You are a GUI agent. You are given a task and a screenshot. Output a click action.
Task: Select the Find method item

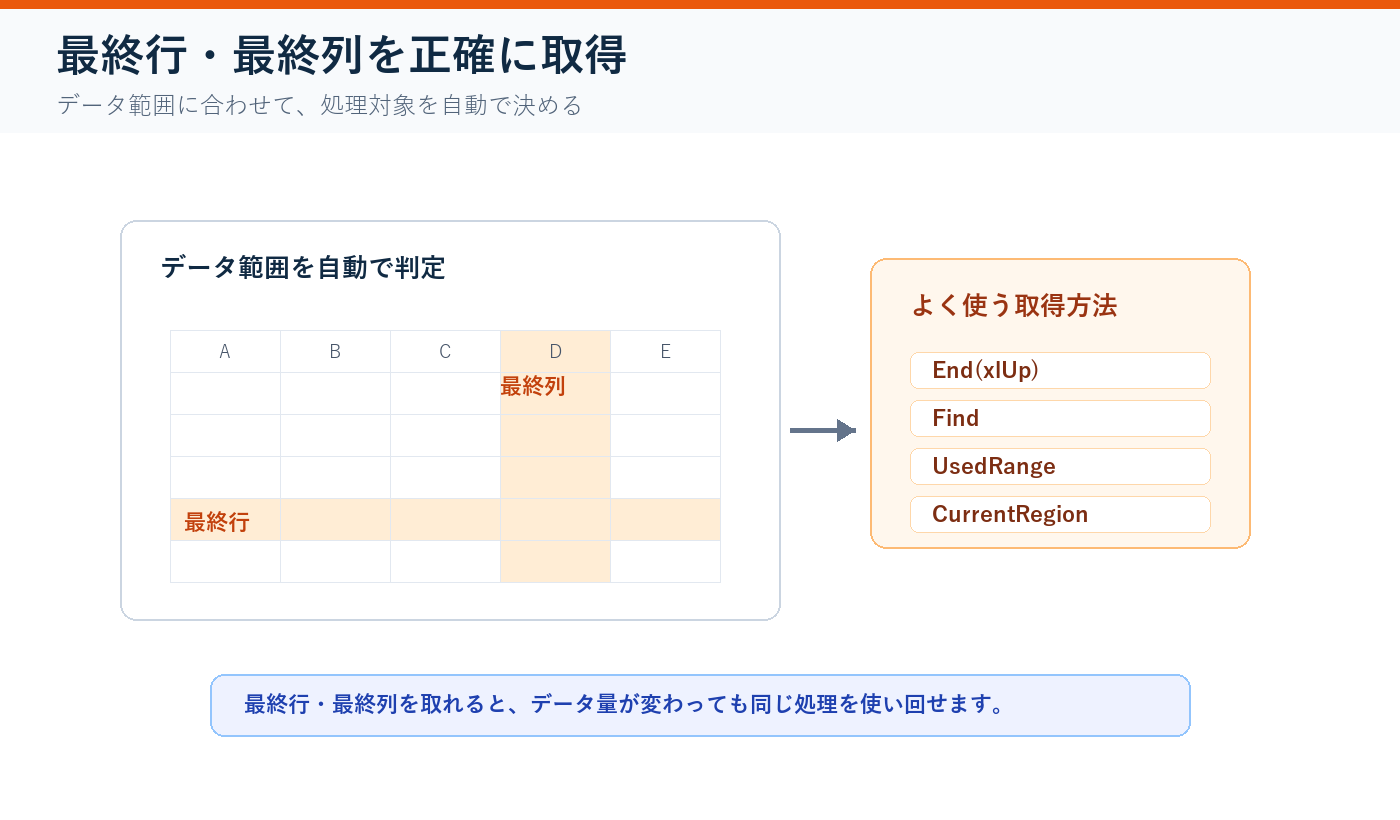coord(1060,418)
